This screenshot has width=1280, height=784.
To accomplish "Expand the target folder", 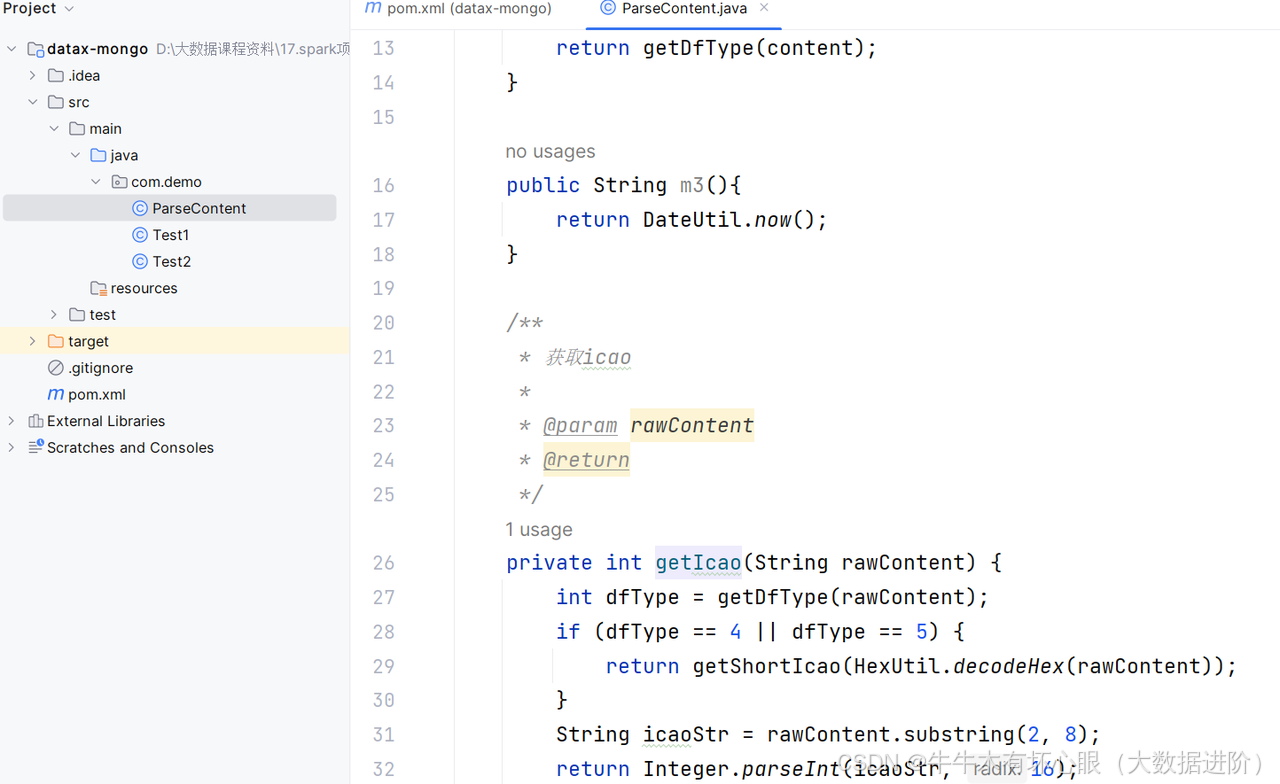I will (33, 341).
